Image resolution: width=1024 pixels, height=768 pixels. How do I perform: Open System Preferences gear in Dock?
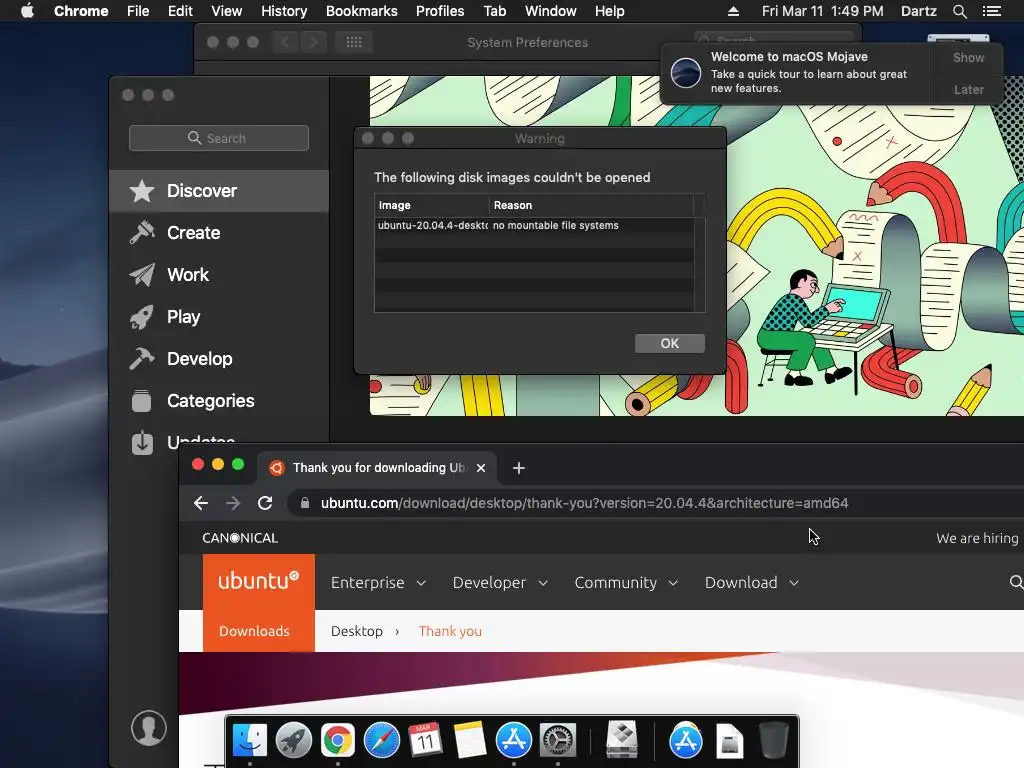tap(557, 740)
